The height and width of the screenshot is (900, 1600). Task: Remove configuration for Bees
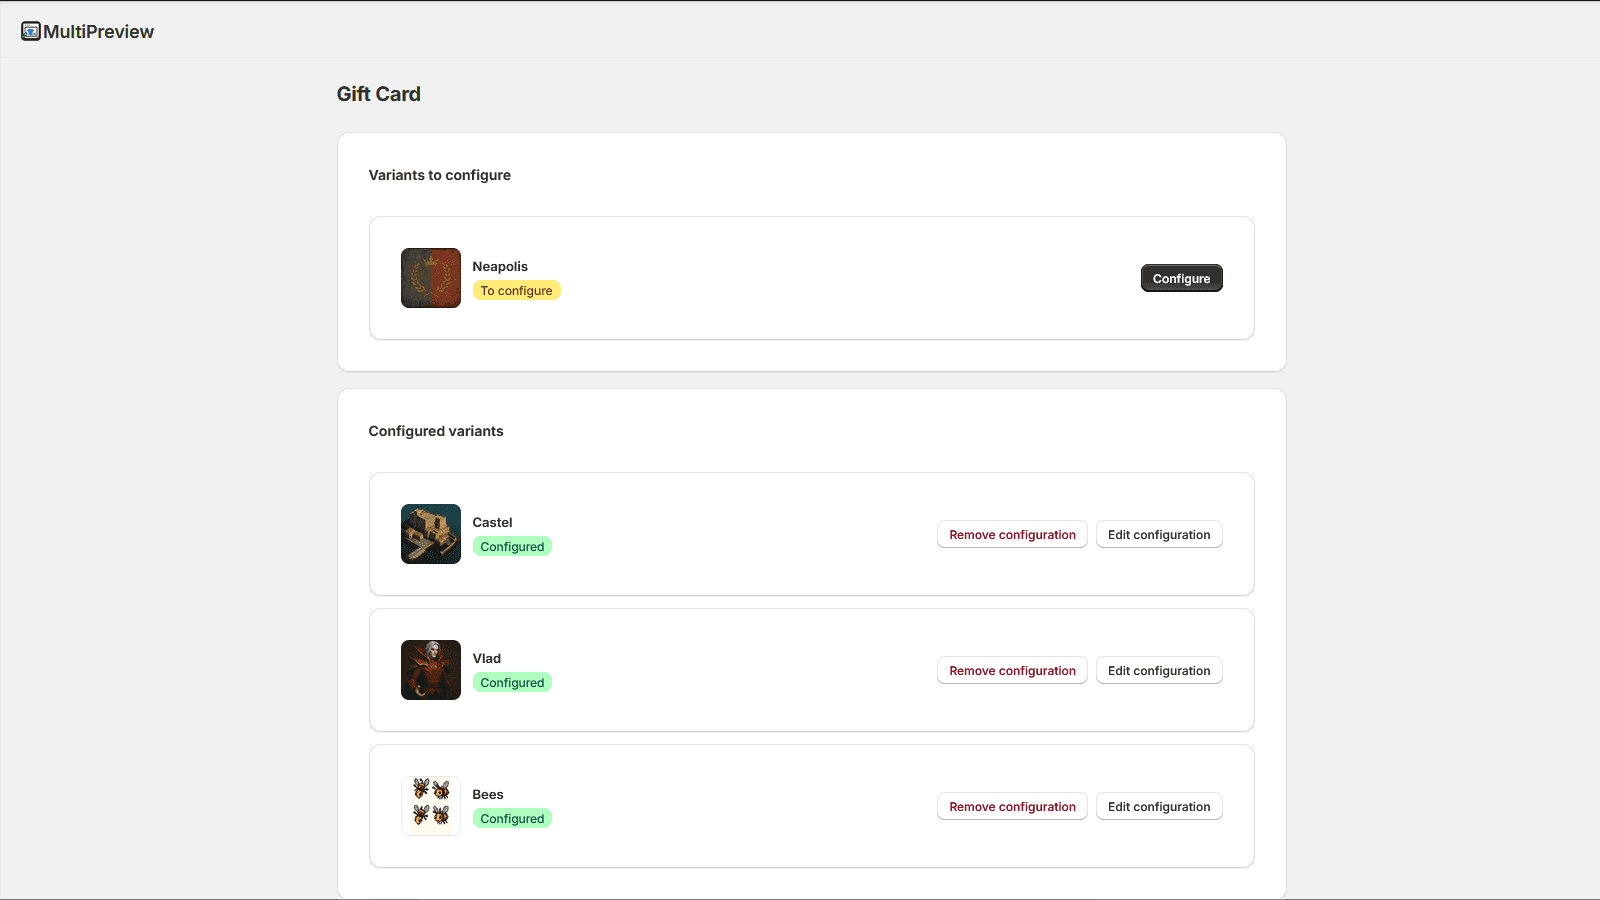(x=1012, y=807)
